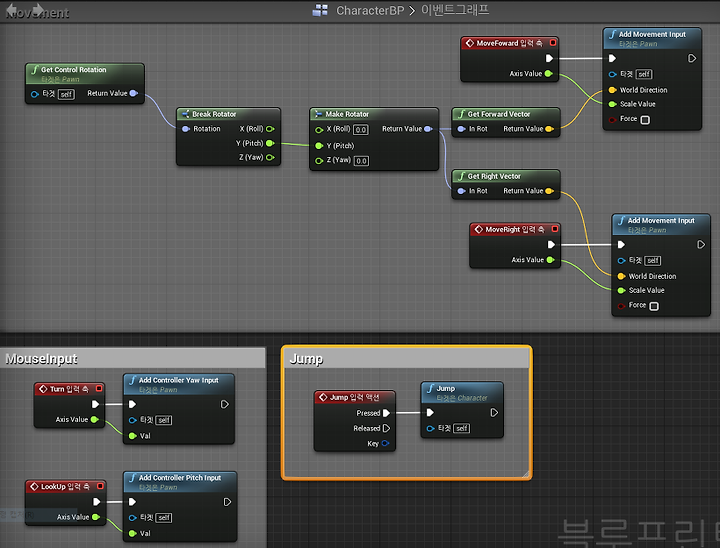Screen dimensions: 720x548
Task: Click the Y (Pitch) input pin on Make Rotator
Action: [319, 146]
